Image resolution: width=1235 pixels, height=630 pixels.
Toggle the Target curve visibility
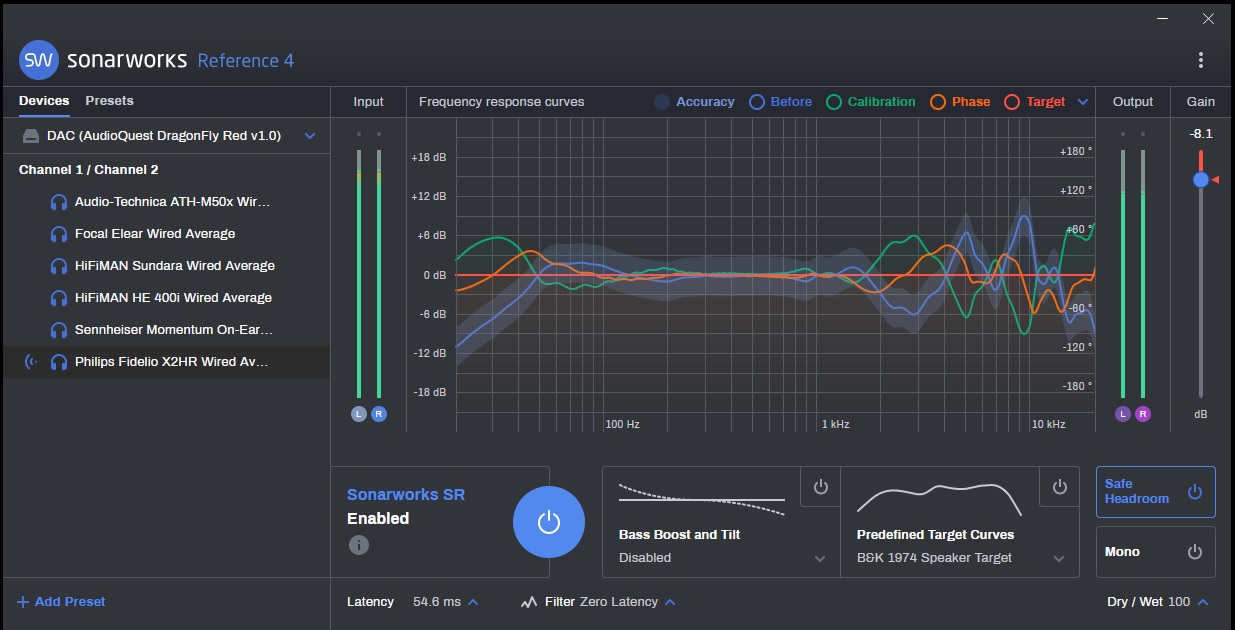1035,102
